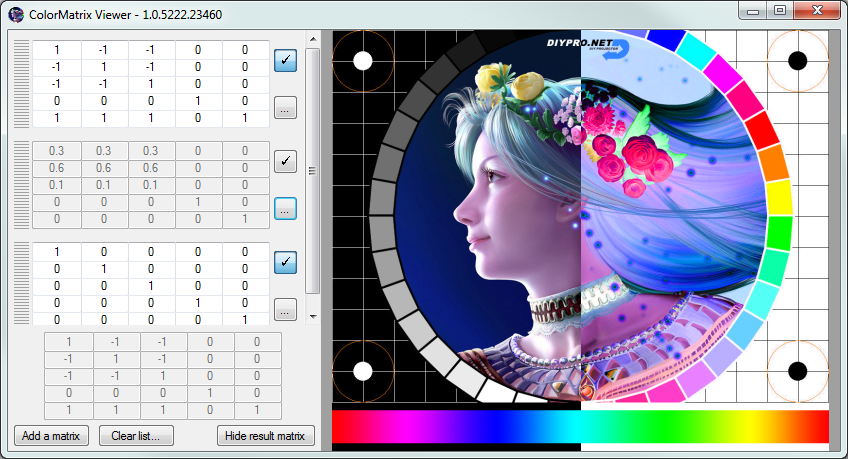Select top matrix cell in row two, column two

(x=104, y=66)
